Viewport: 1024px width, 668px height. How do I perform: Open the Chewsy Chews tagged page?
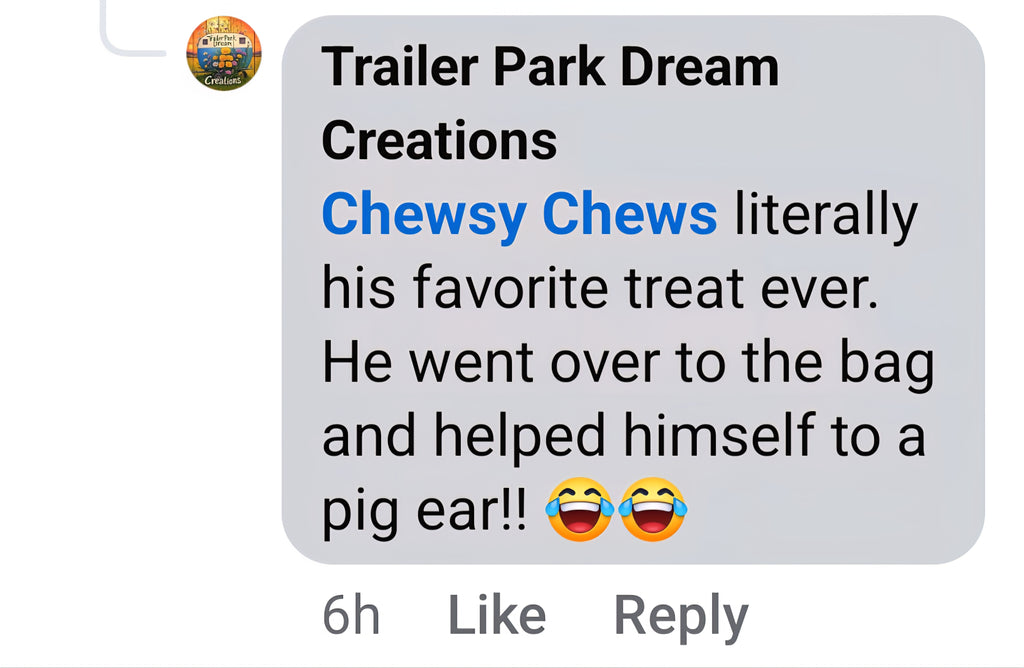click(x=519, y=214)
